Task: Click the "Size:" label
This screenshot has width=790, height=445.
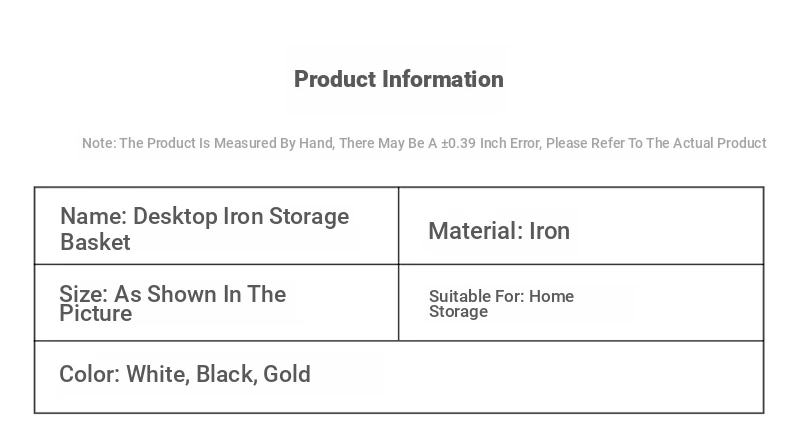Action: point(83,294)
